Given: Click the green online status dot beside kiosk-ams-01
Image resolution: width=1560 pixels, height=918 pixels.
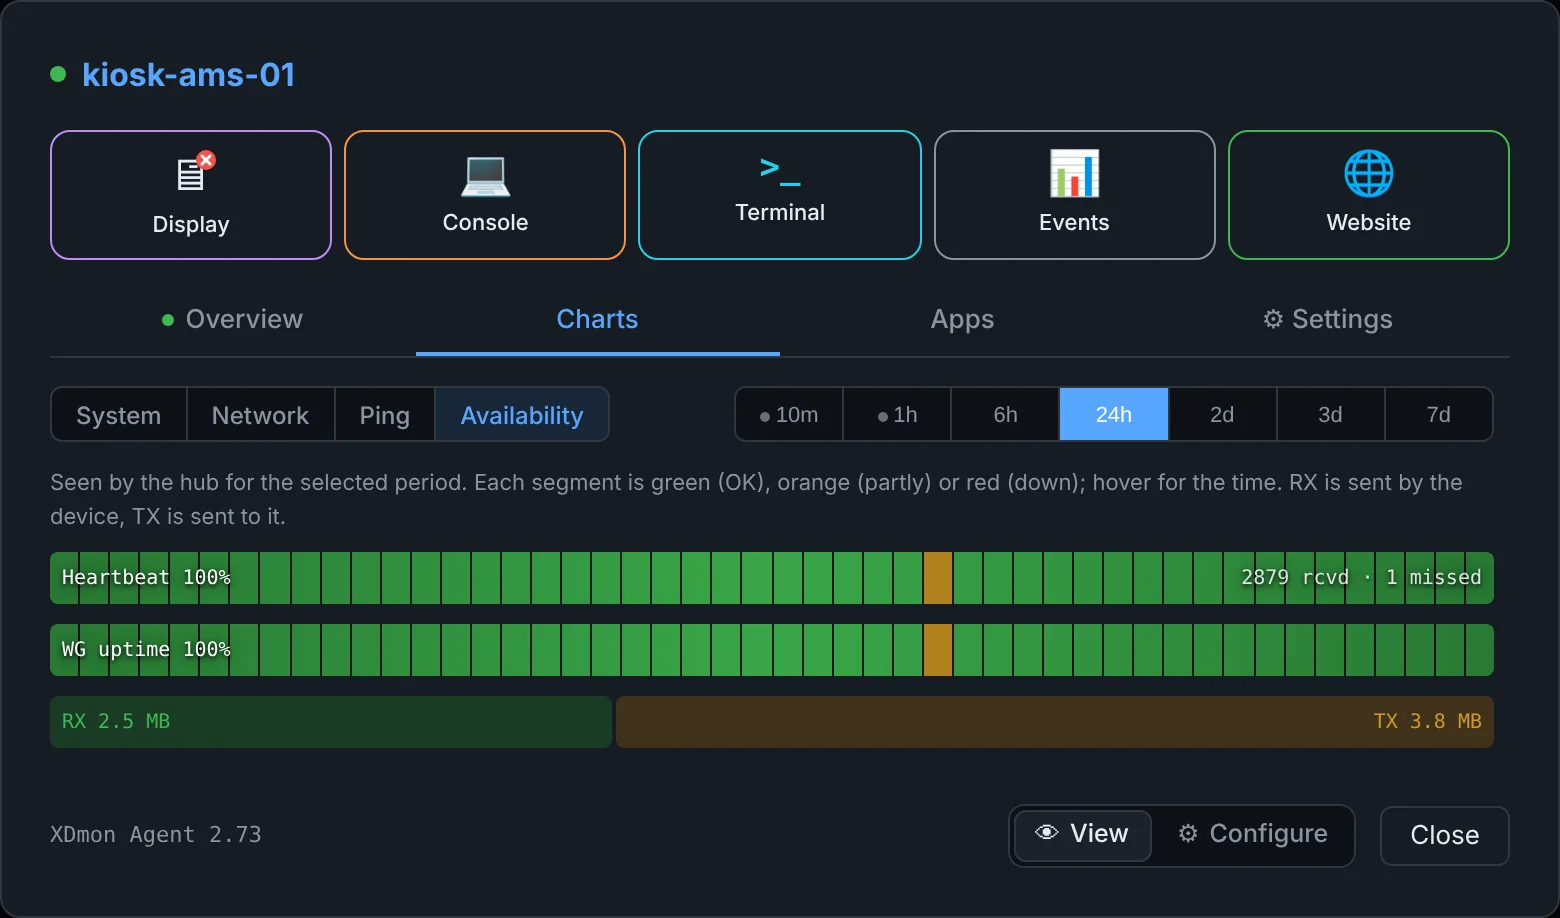Looking at the screenshot, I should [58, 74].
